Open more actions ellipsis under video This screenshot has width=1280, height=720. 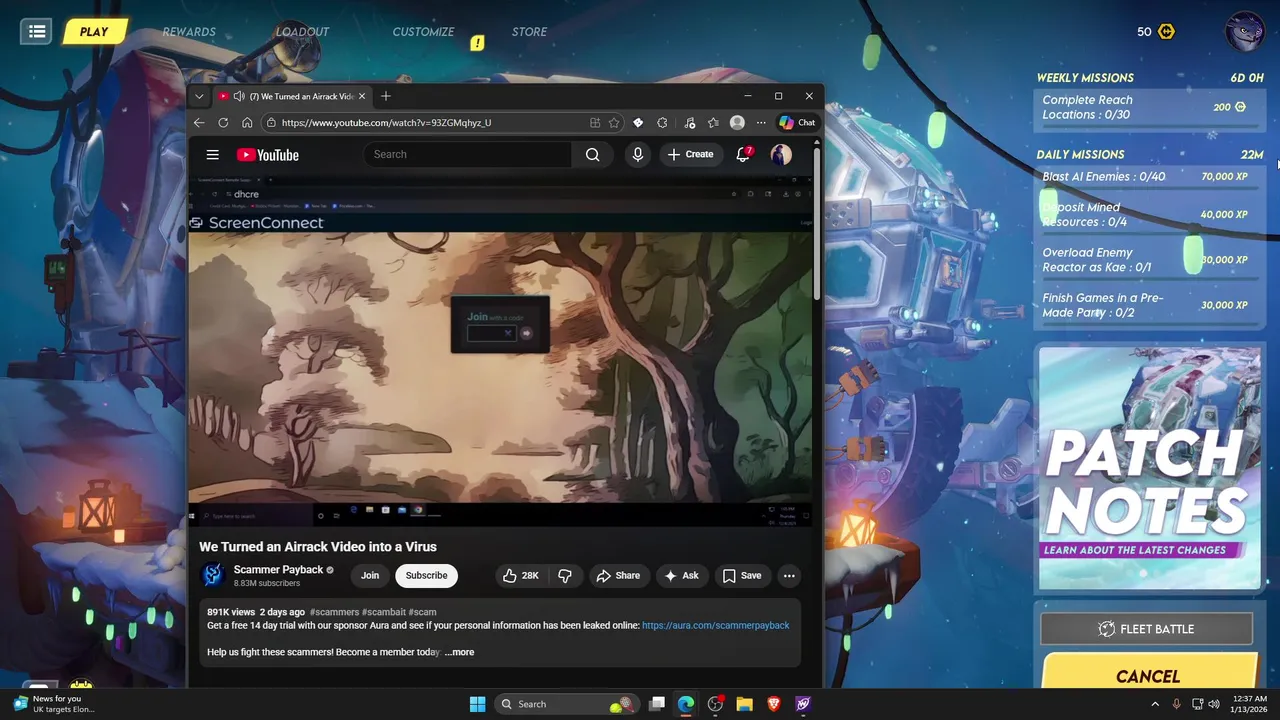coord(789,575)
